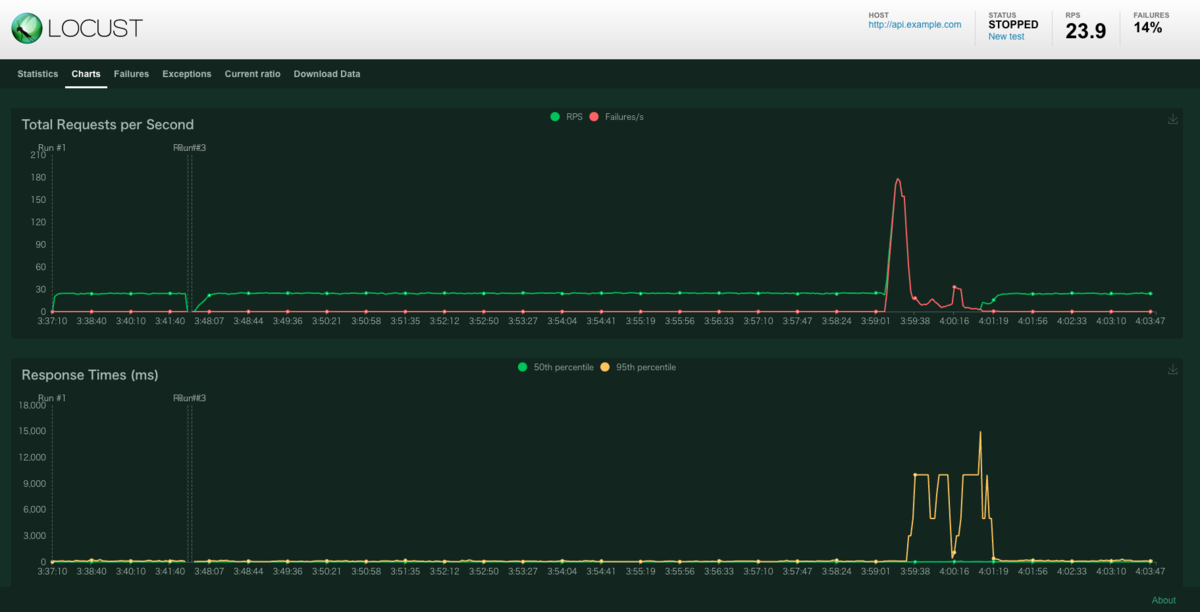
Task: Download the Response Times chart image
Action: (1172, 369)
